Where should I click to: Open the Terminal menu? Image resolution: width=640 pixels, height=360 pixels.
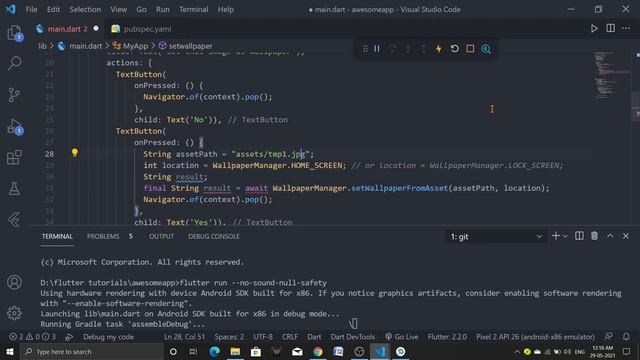[193, 9]
